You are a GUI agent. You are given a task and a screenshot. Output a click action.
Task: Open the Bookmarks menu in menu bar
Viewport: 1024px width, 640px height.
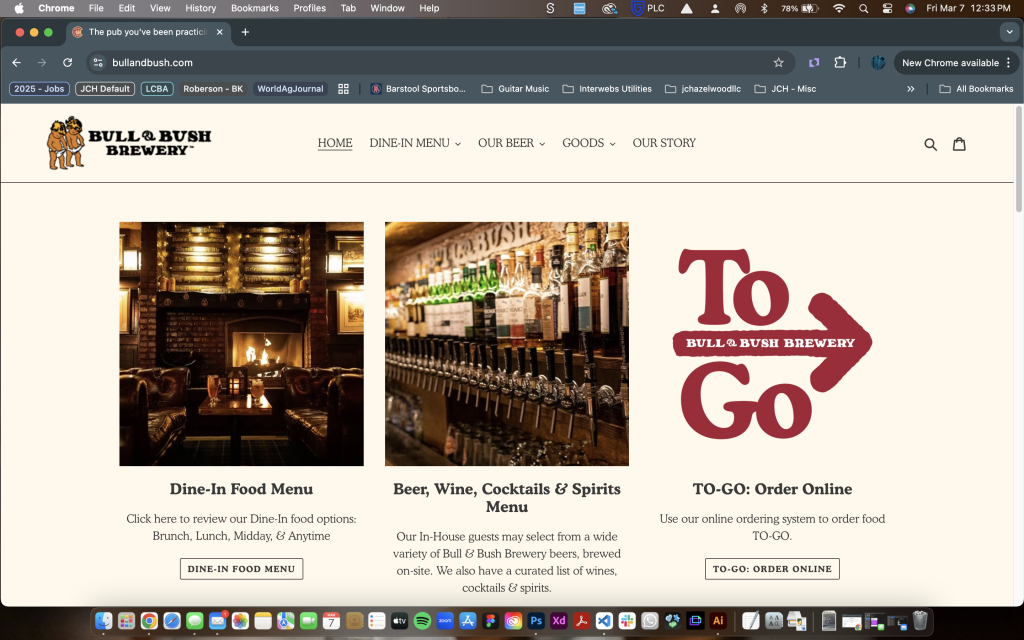click(254, 8)
